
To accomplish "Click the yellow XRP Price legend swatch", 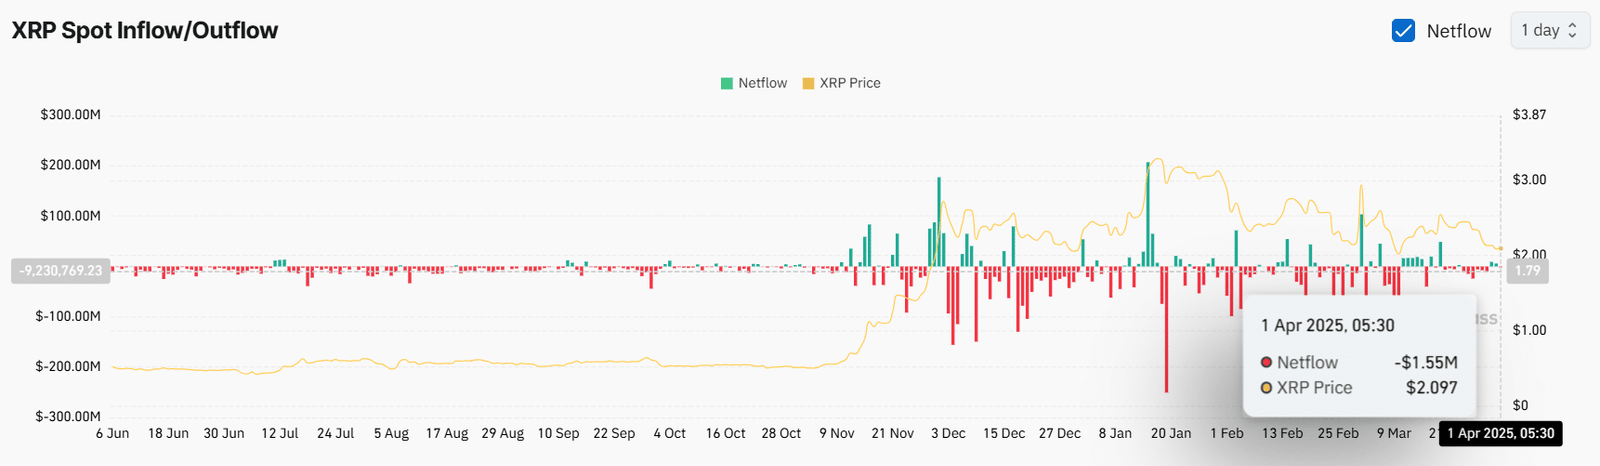I will 808,83.
